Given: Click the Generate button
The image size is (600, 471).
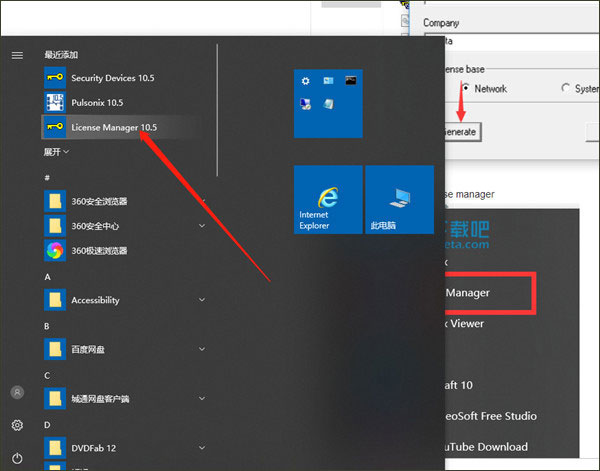Looking at the screenshot, I should 461,132.
